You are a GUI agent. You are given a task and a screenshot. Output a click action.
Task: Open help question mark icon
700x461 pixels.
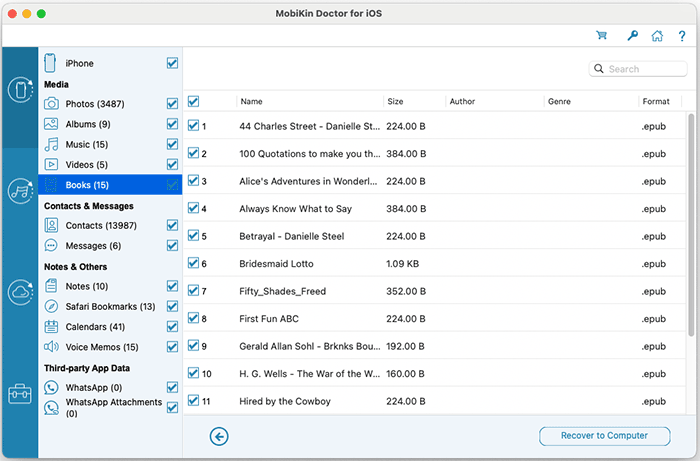pyautogui.click(x=682, y=36)
